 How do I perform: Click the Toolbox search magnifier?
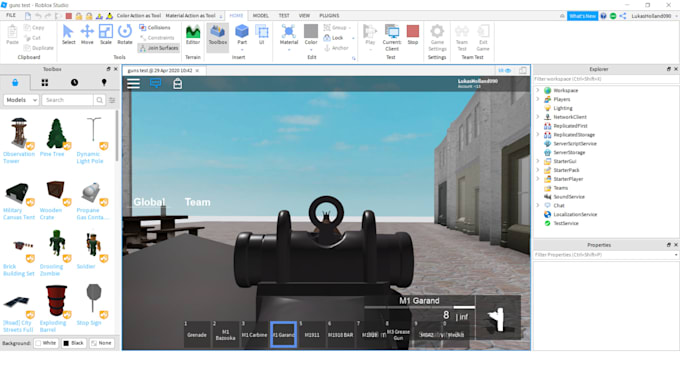(100, 100)
